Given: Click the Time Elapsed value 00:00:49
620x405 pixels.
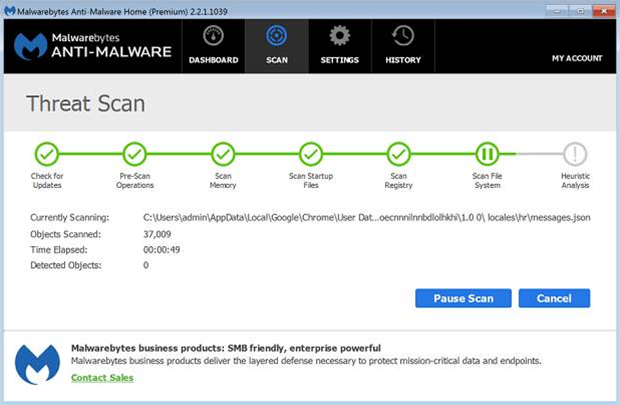Looking at the screenshot, I should point(161,250).
